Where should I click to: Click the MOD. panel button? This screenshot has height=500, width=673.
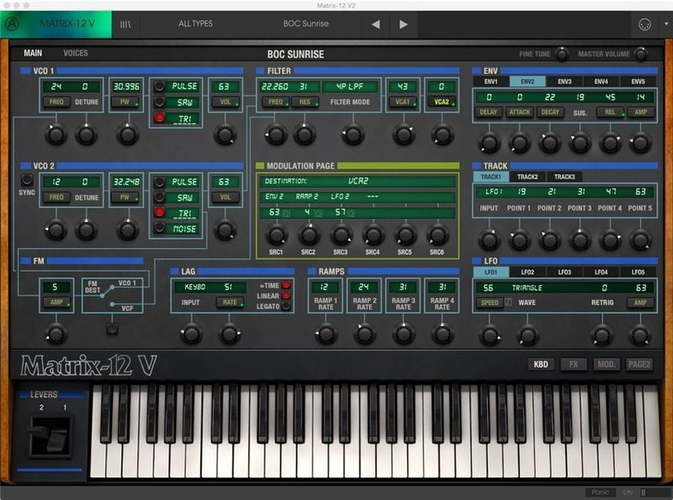tap(606, 364)
